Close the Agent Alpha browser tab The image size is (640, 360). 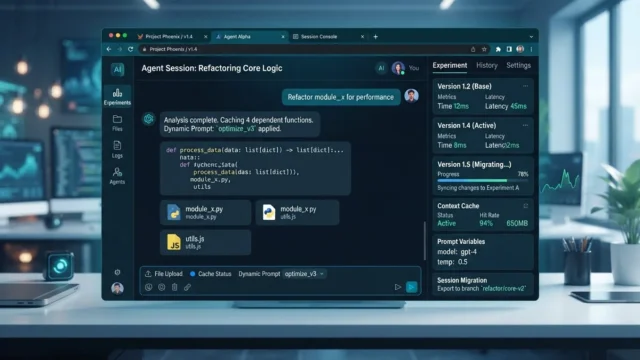(283, 37)
